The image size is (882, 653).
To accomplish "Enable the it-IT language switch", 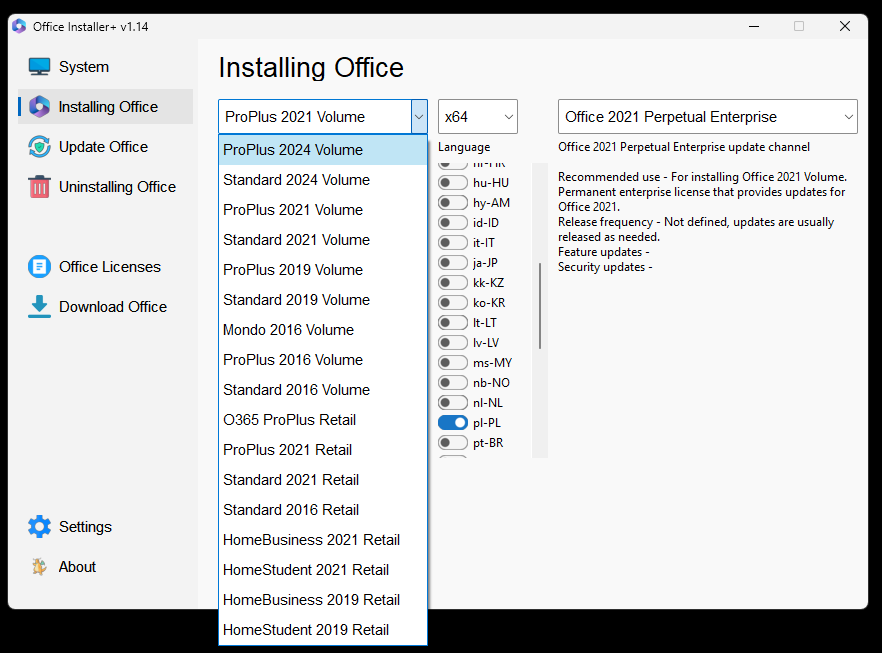I will pos(453,242).
